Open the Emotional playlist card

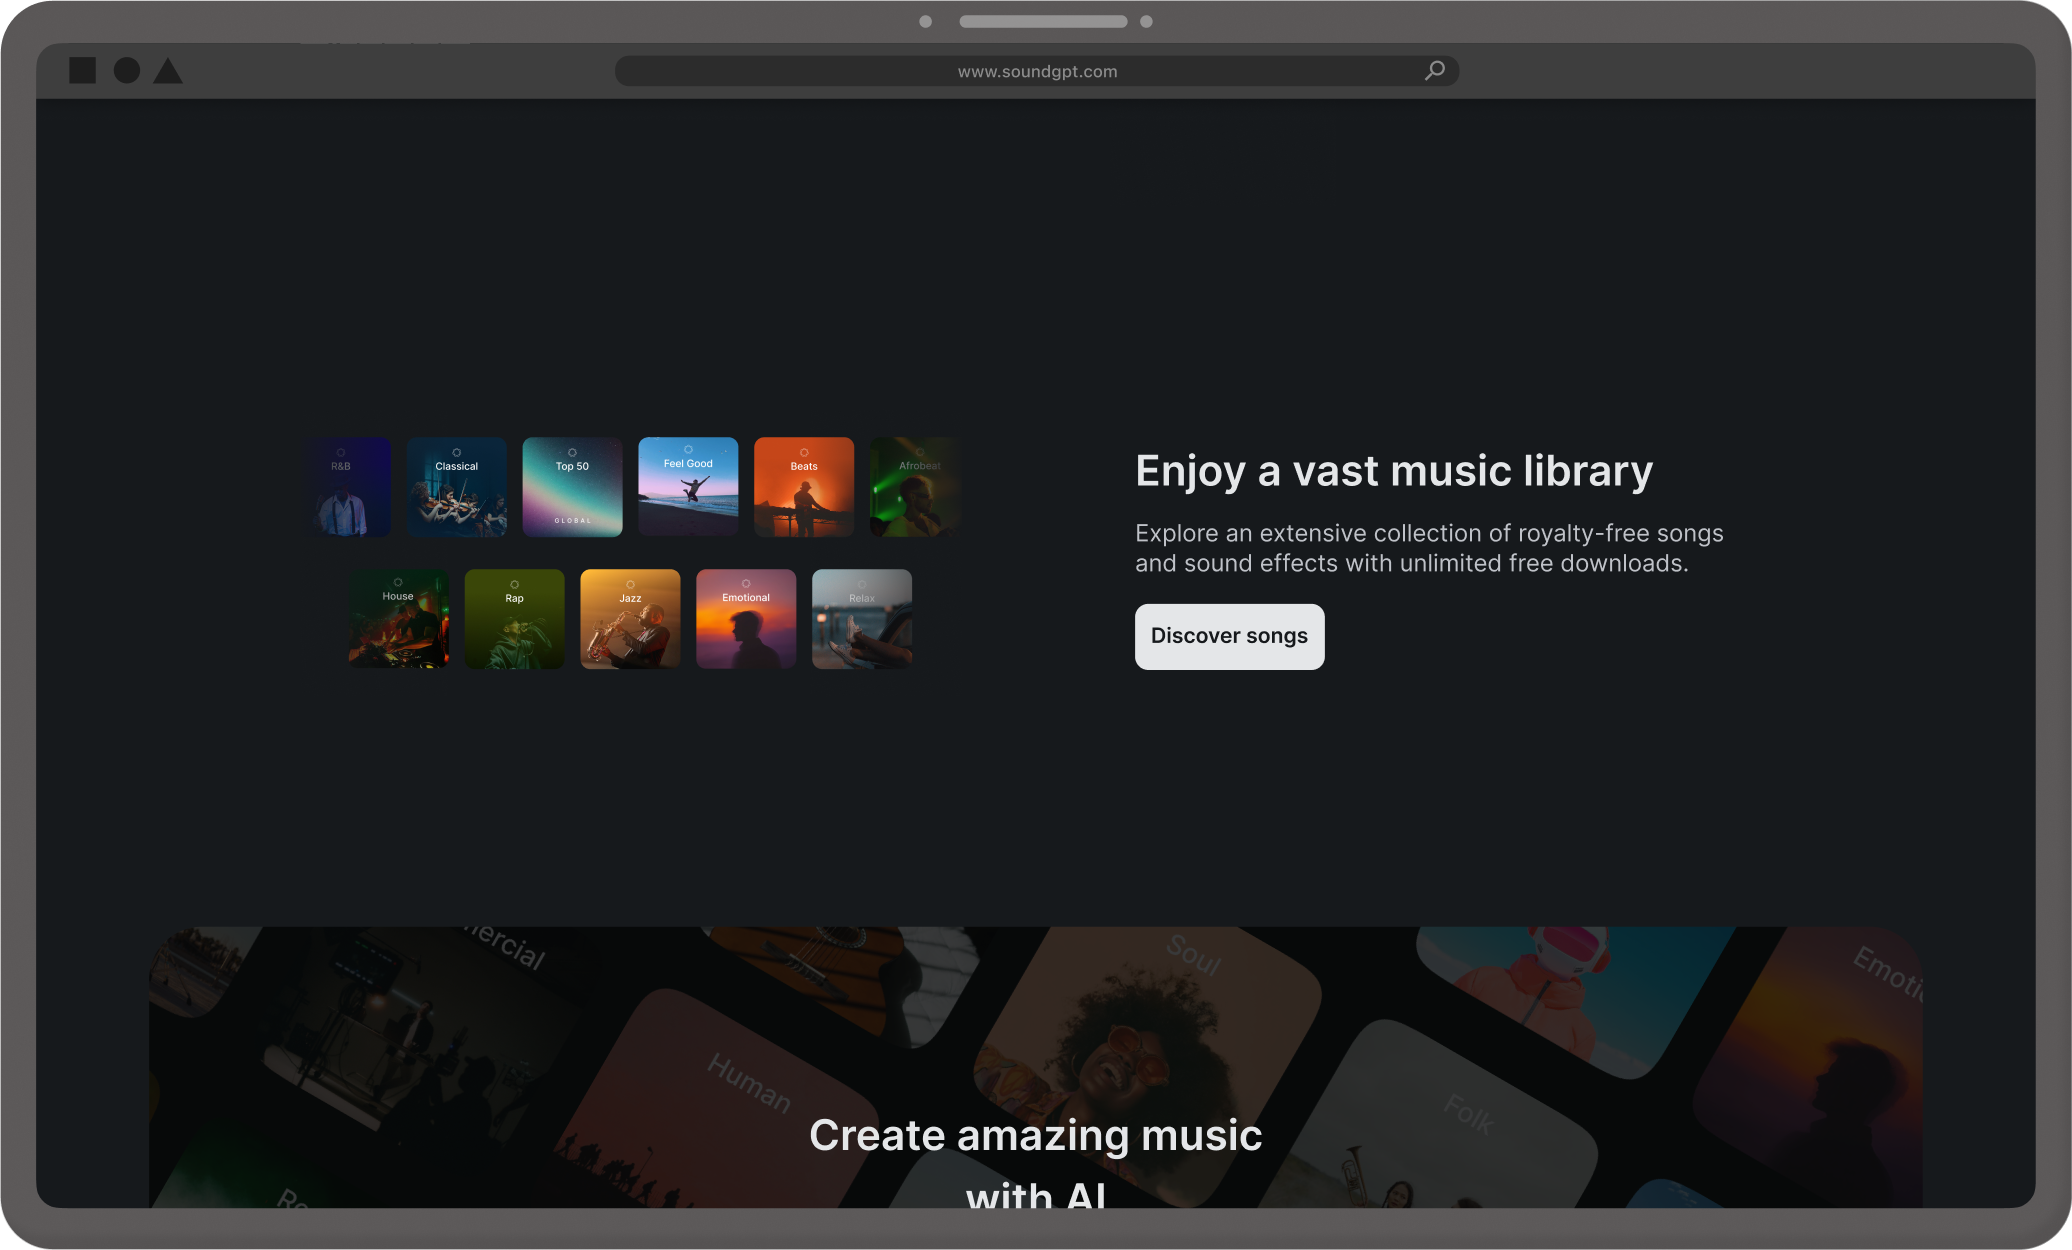pyautogui.click(x=746, y=619)
